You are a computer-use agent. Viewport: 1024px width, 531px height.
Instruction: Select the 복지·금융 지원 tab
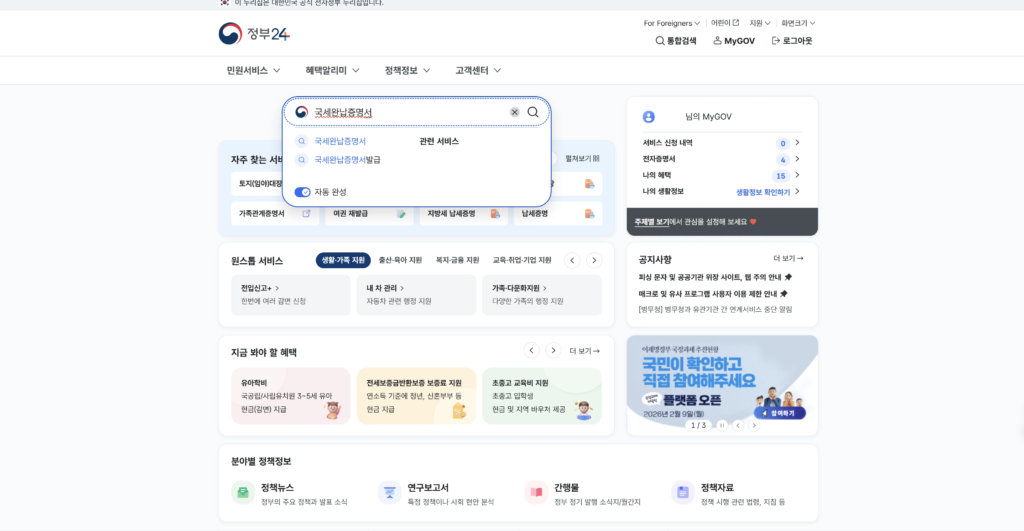tap(457, 260)
